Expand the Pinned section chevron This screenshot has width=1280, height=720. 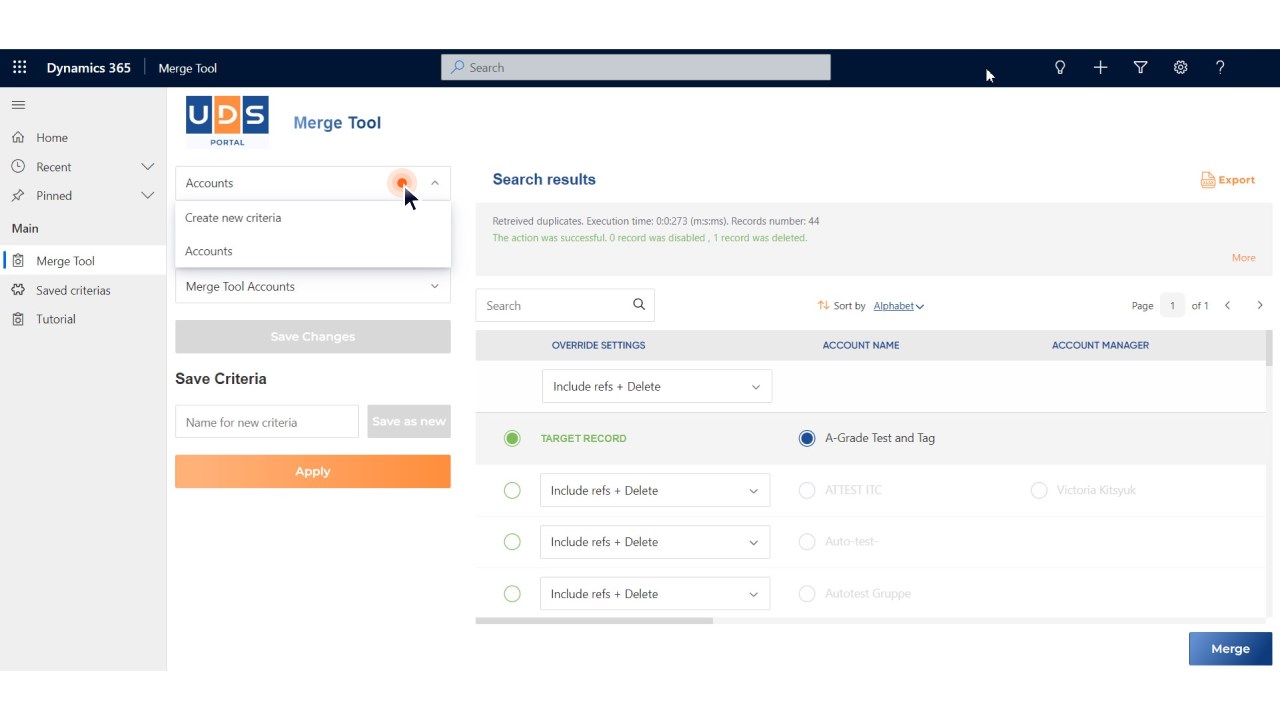tap(148, 196)
